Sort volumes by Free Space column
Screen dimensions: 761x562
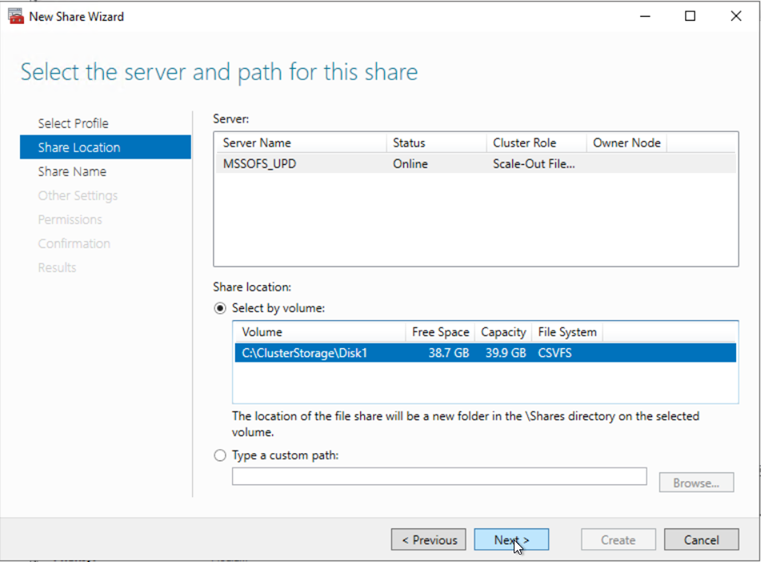coord(440,332)
